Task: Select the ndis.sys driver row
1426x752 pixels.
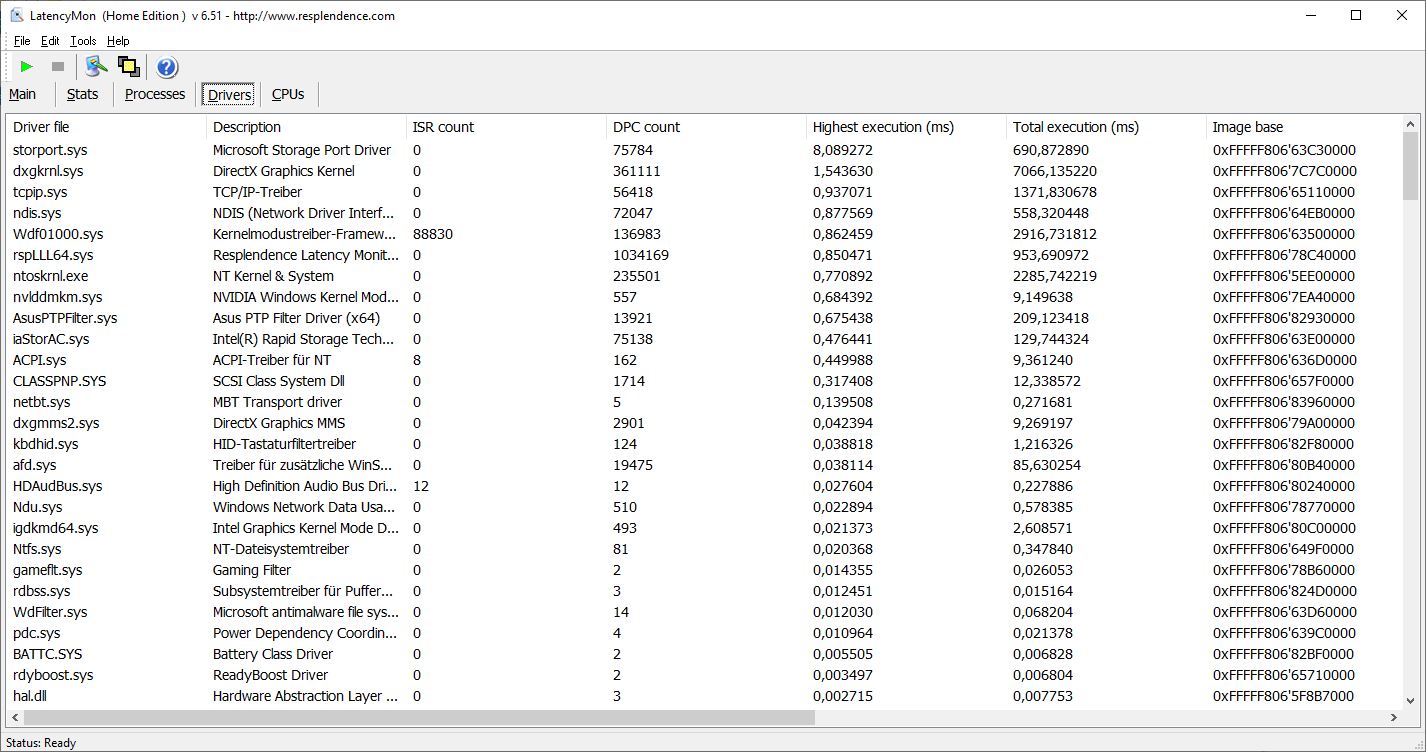Action: coord(704,213)
